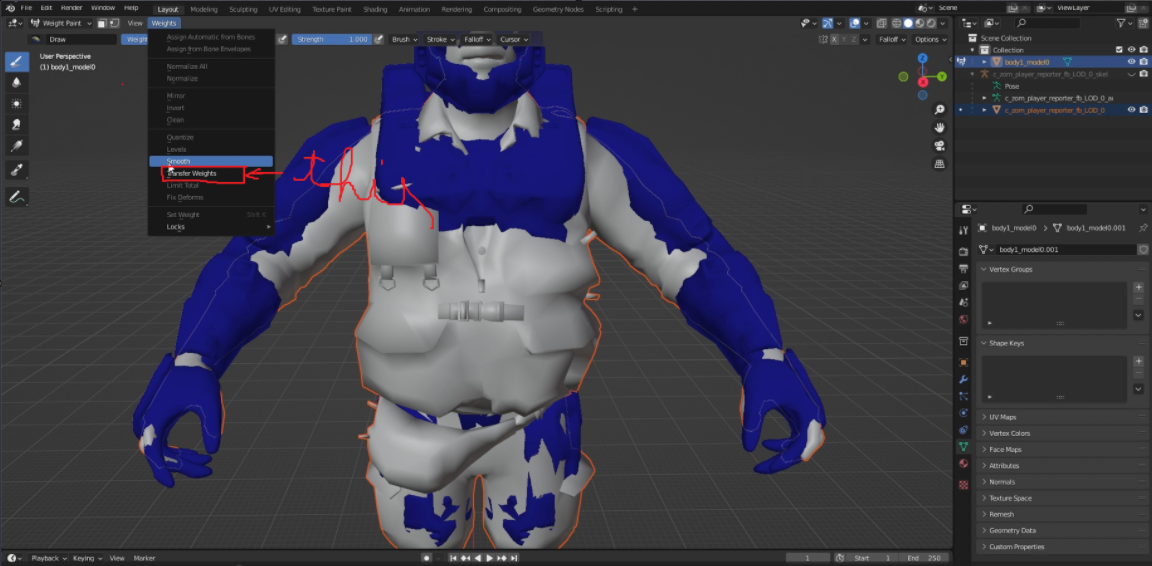The width and height of the screenshot is (1152, 566).
Task: Open the Object Data (green mesh) tab
Action: point(964,447)
